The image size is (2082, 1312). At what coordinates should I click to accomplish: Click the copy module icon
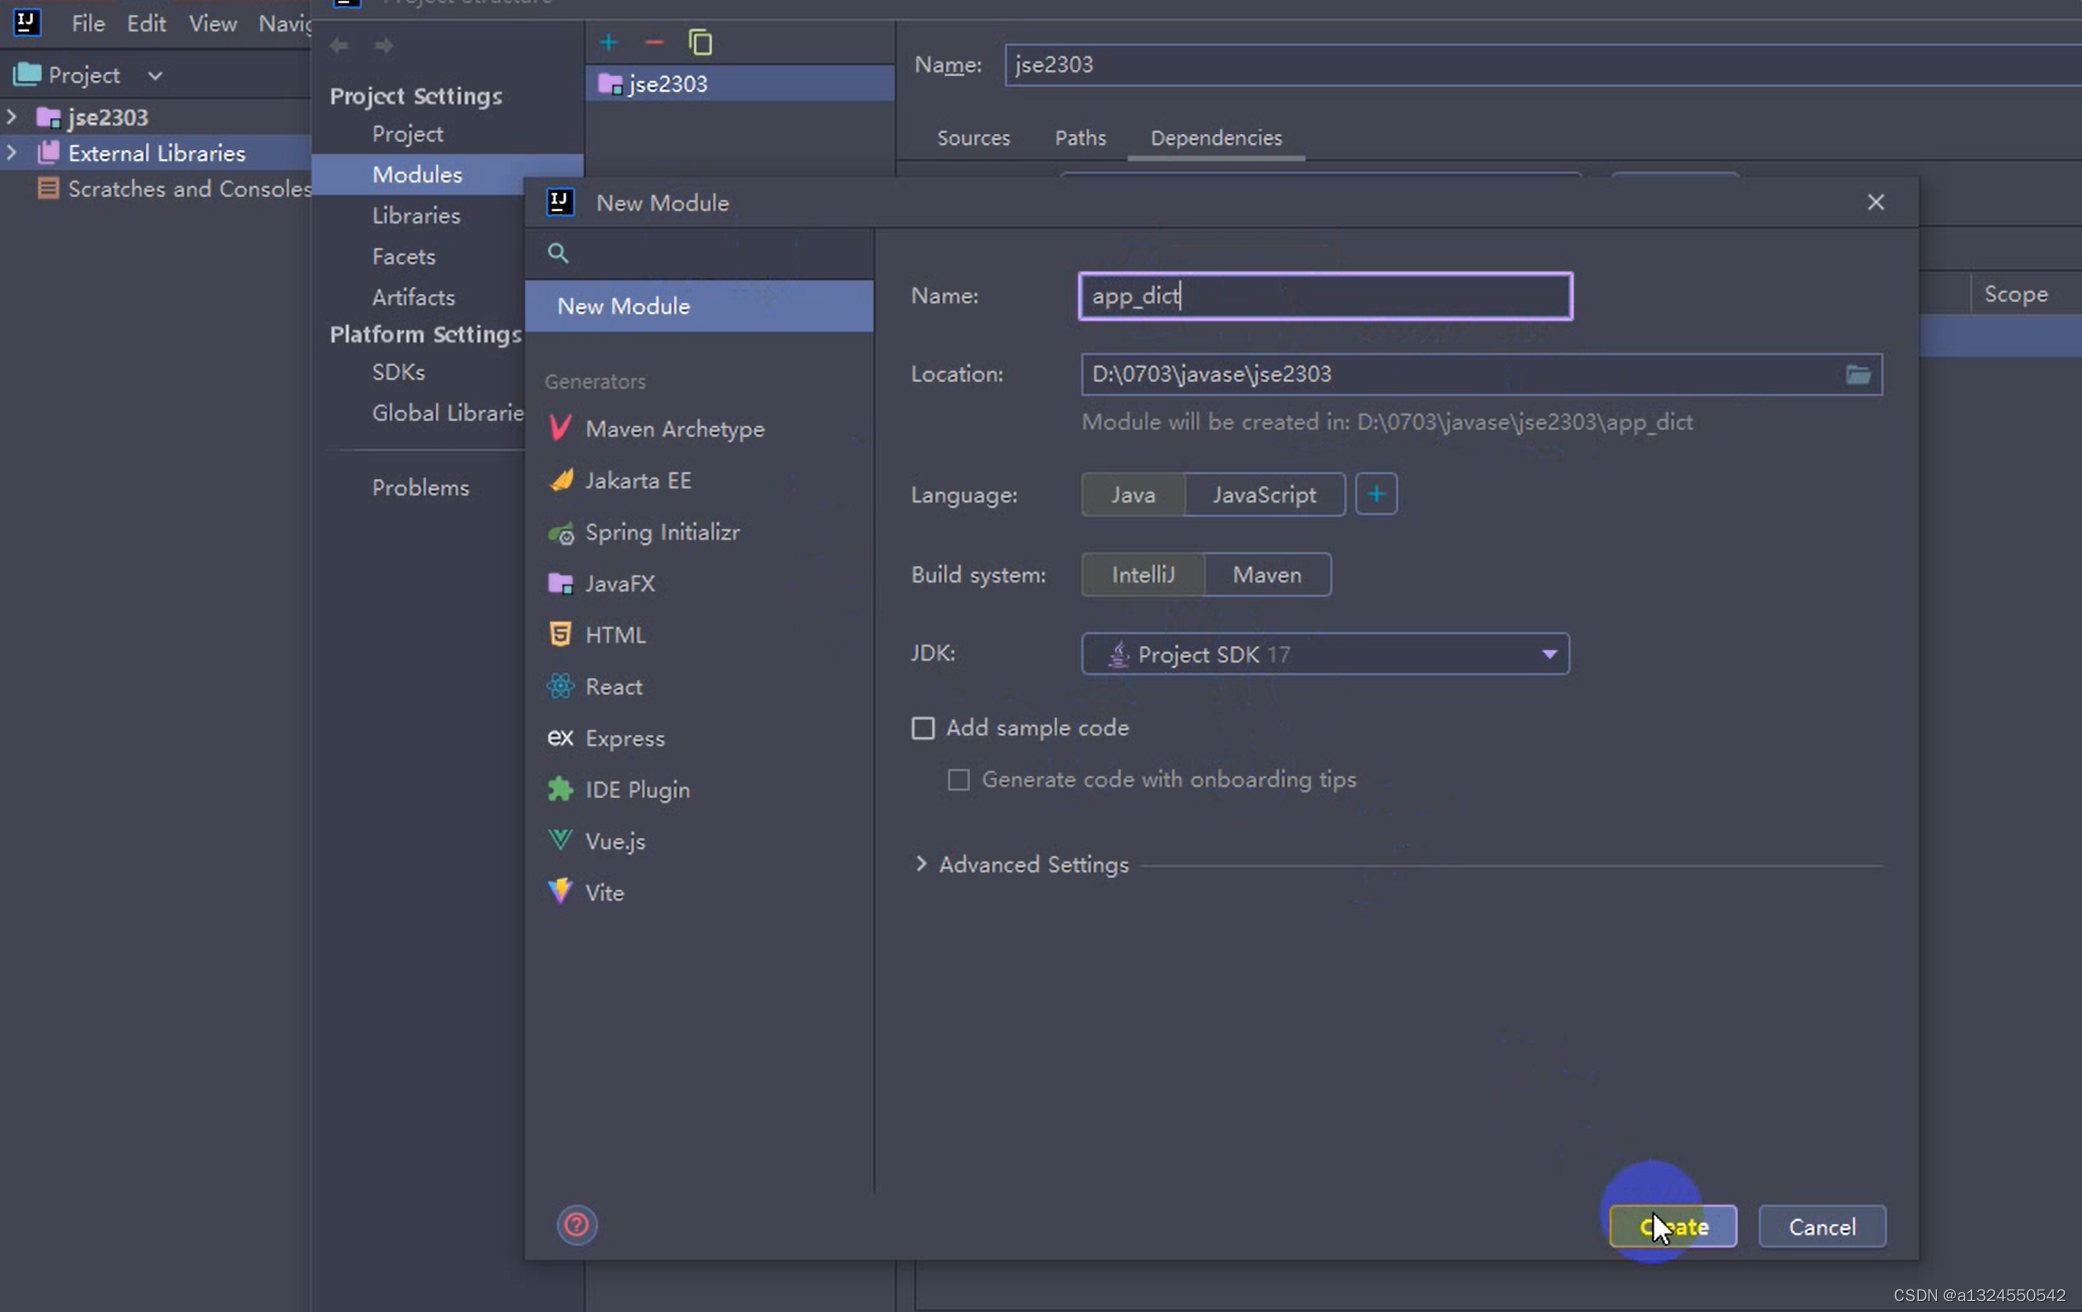(x=700, y=43)
